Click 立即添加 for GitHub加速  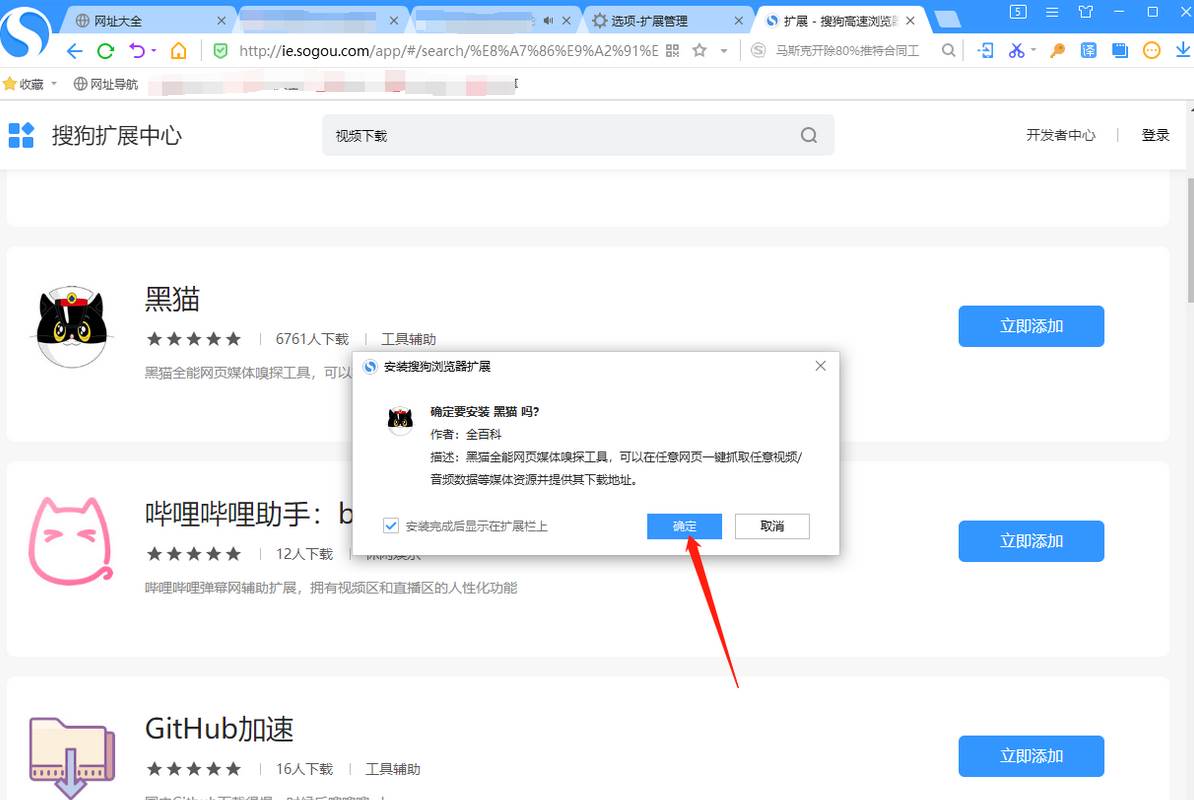(1031, 756)
